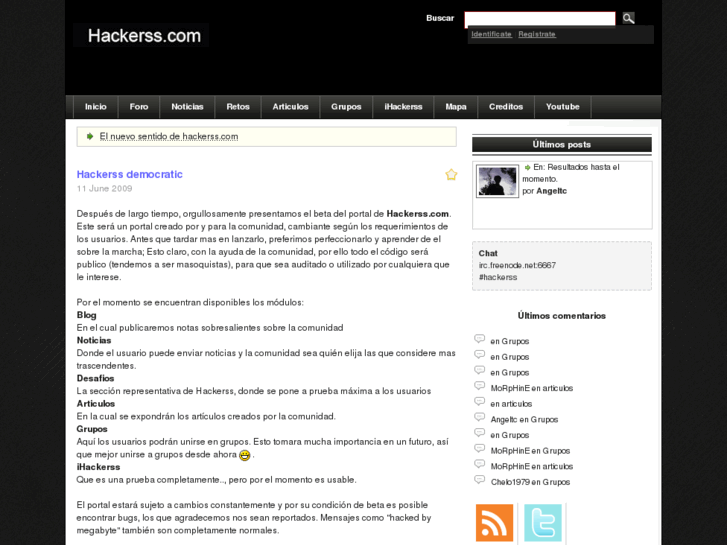This screenshot has height=545, width=727.
Task: Click the irc.freenode.net:6667 chat address
Action: 517,265
